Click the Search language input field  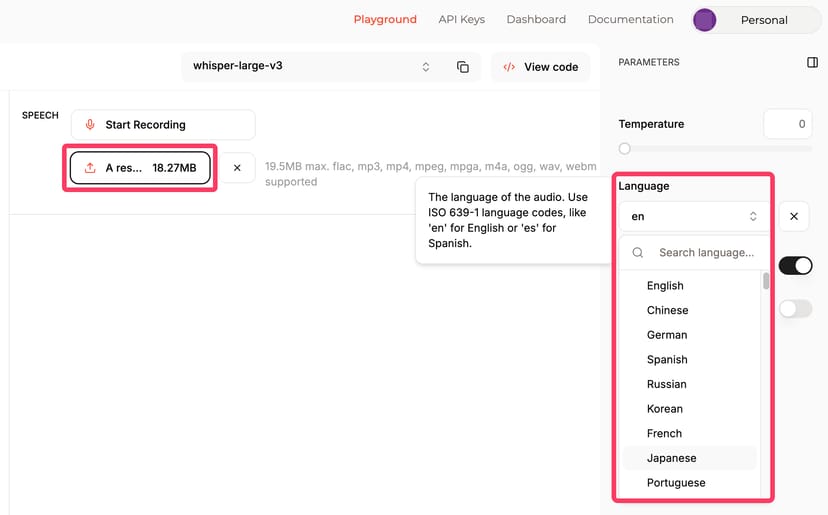(706, 253)
